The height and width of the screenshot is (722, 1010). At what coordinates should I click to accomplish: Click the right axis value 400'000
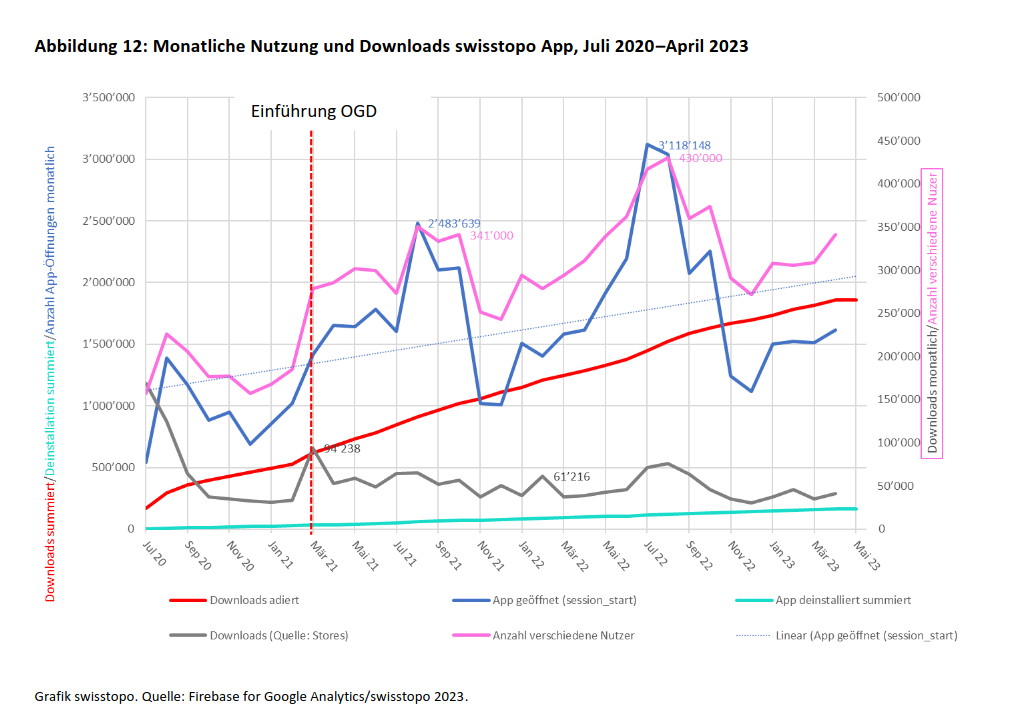[x=899, y=184]
